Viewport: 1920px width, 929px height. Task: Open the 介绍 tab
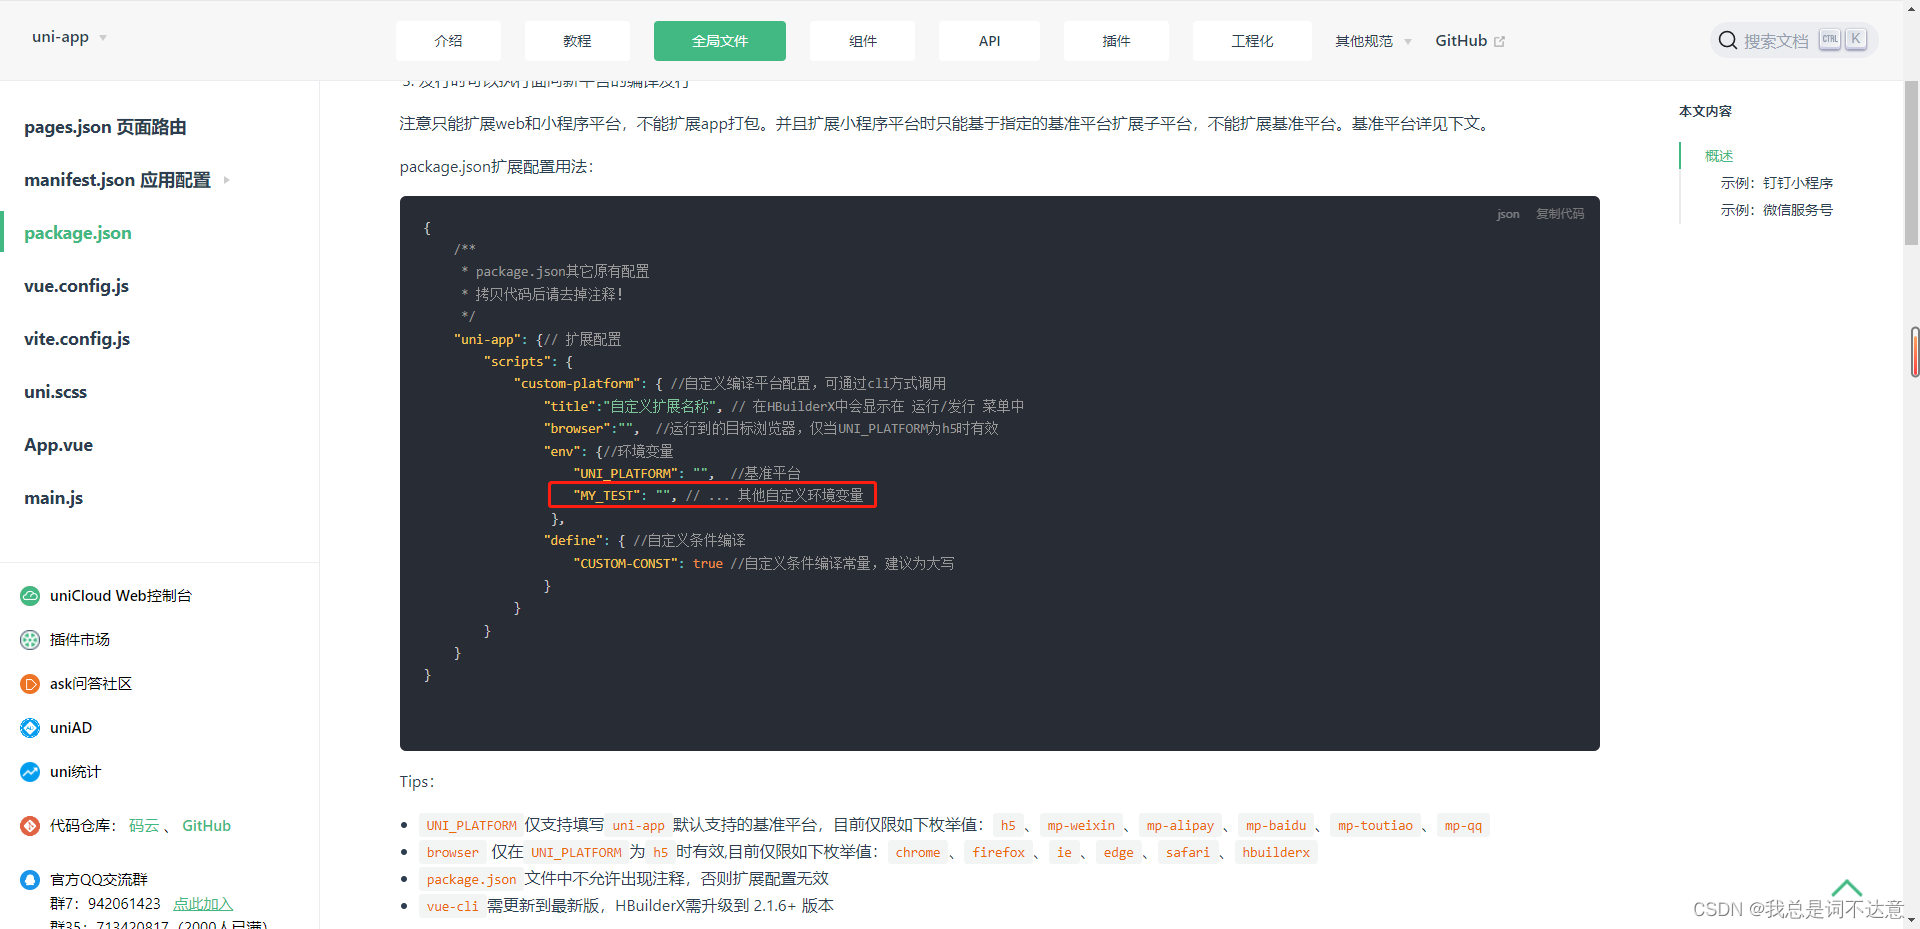448,41
